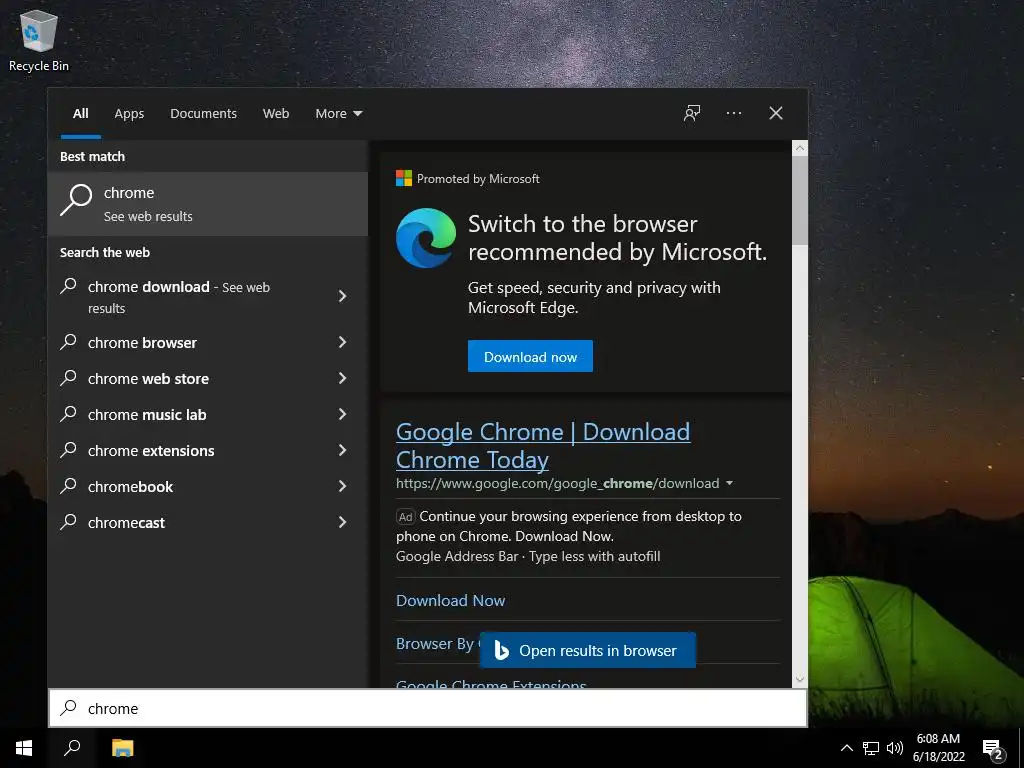Click the Download Now link
This screenshot has width=1024, height=768.
pos(451,600)
